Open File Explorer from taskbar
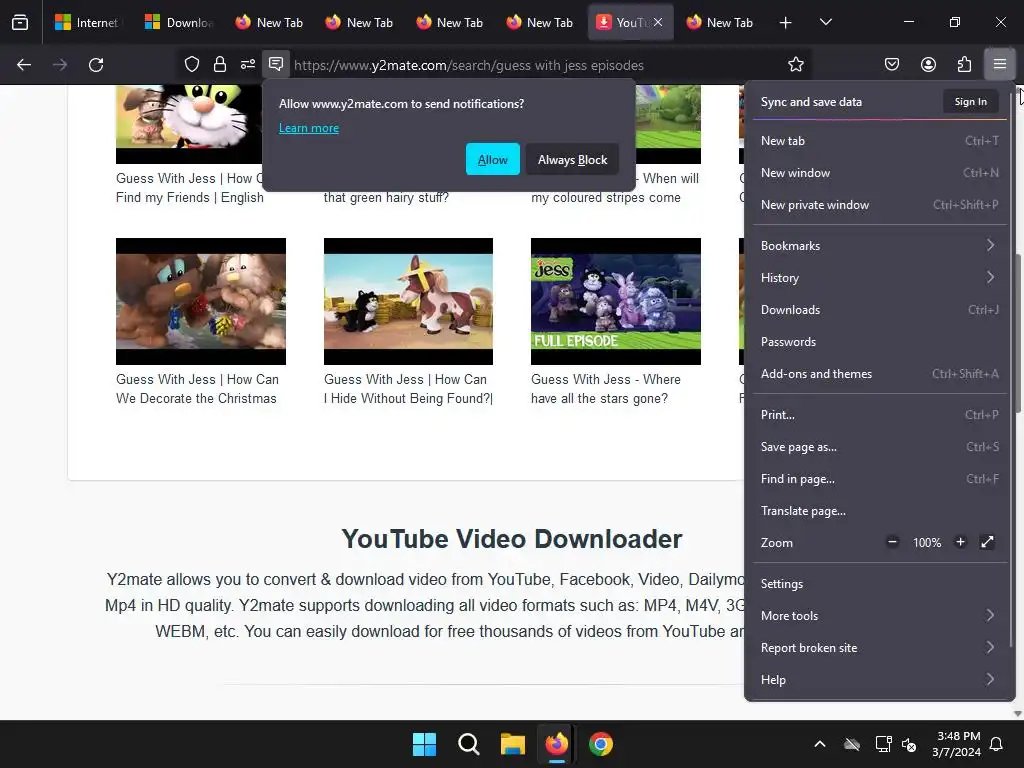1024x768 pixels. (513, 744)
